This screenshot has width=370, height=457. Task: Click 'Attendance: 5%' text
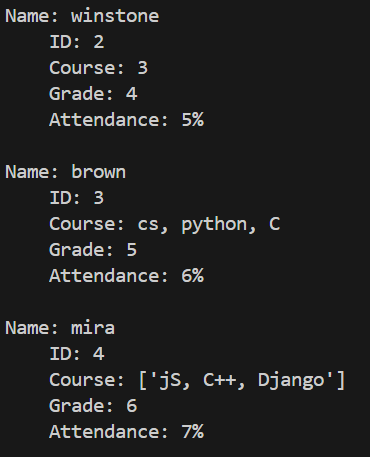tap(126, 120)
